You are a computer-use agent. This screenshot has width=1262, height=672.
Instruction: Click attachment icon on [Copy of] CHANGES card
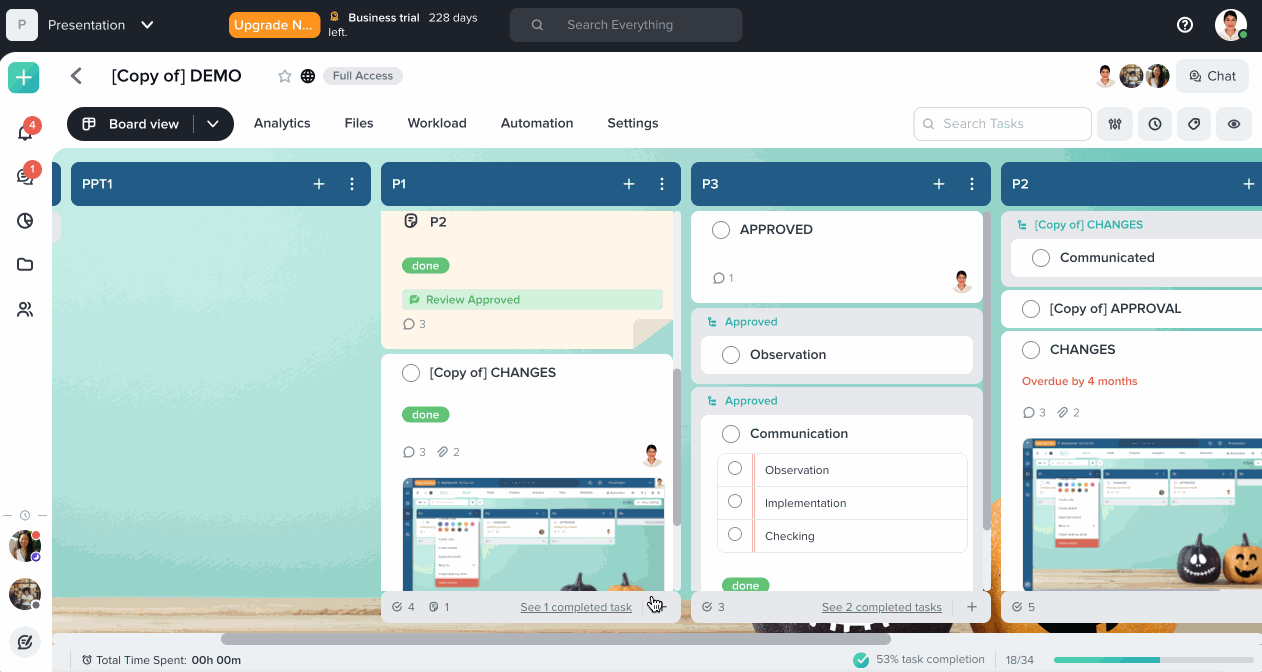click(x=442, y=452)
